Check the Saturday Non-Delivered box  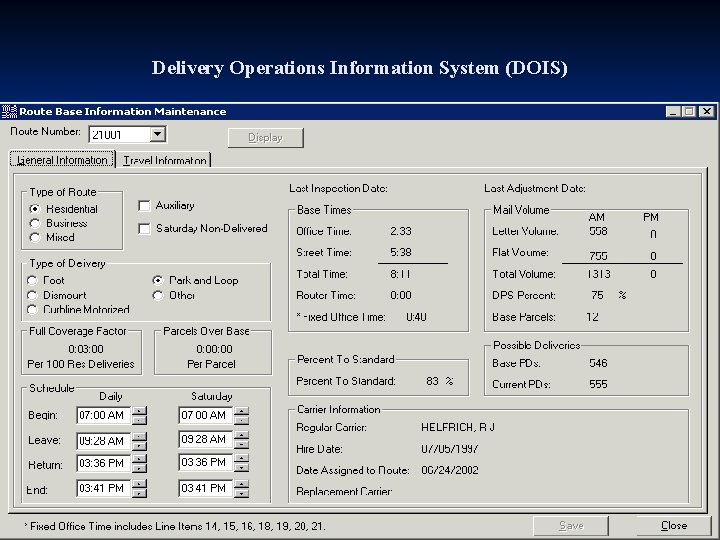click(x=144, y=229)
